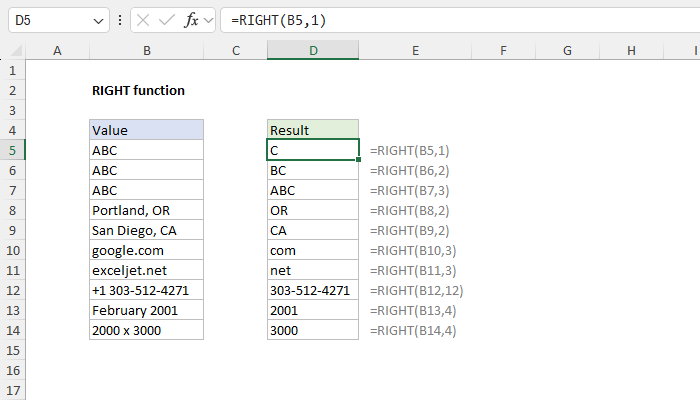Click formula text =RIGHT(B5,1) in column E
This screenshot has width=700, height=400.
409,150
